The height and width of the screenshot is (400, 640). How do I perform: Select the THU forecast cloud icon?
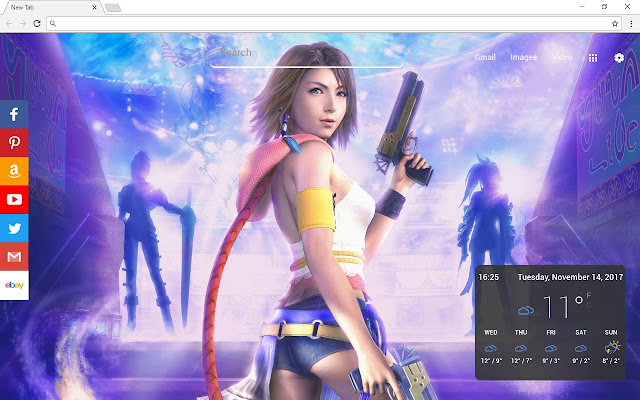pos(521,348)
